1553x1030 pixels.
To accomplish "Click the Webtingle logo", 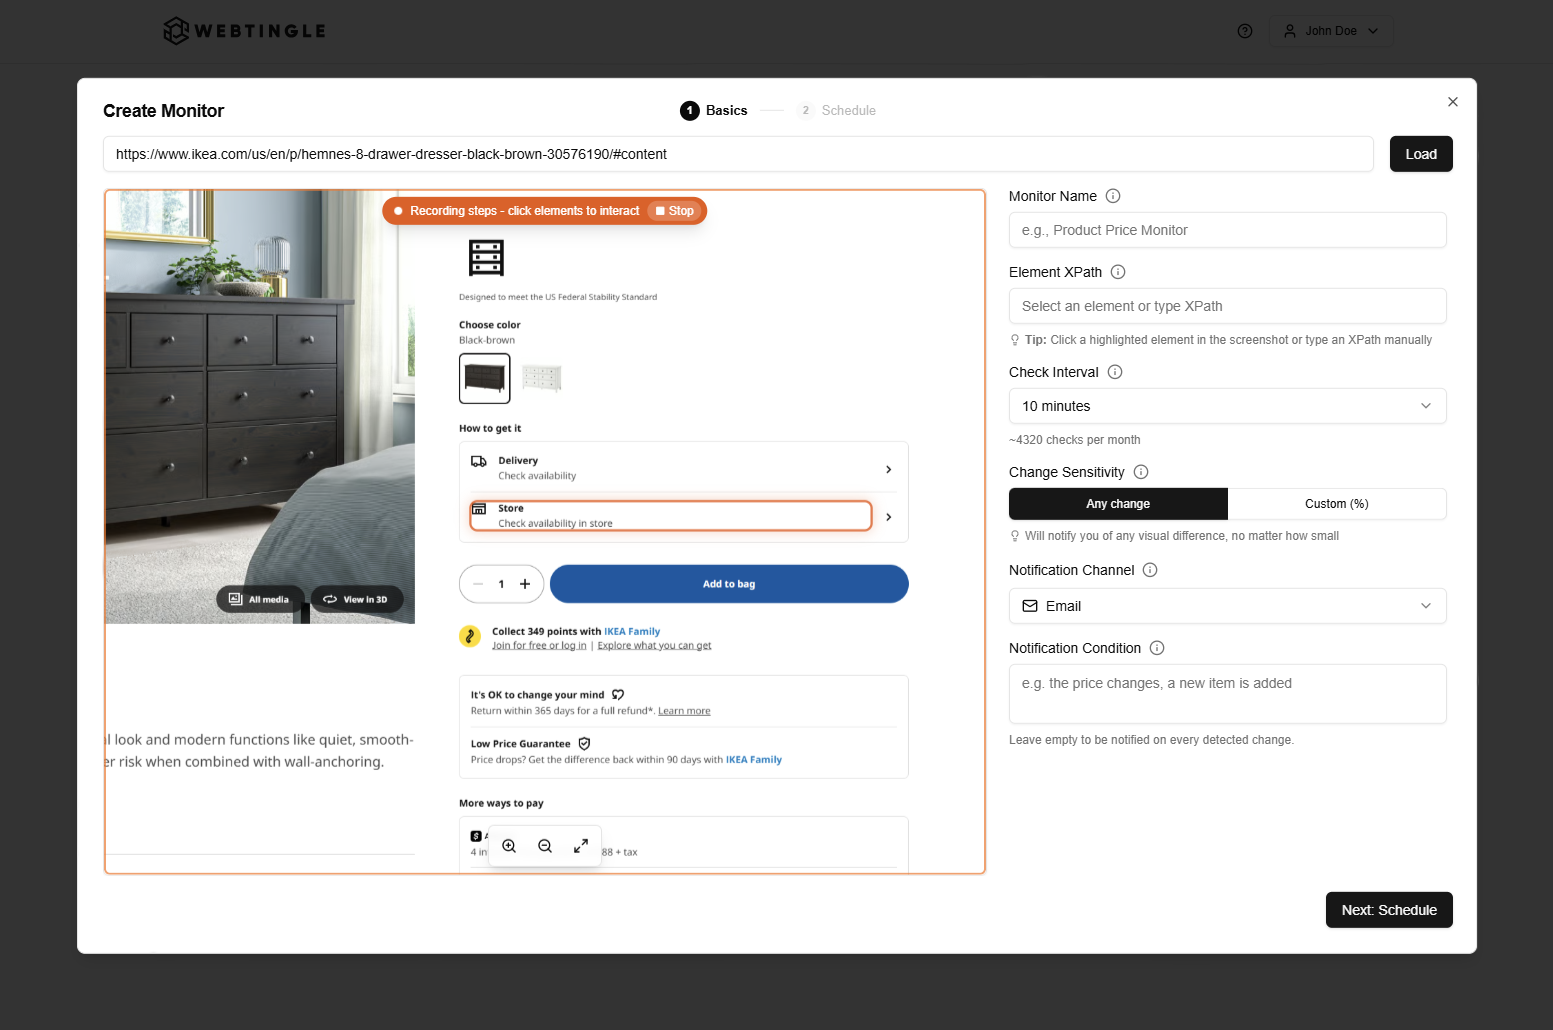I will 245,31.
